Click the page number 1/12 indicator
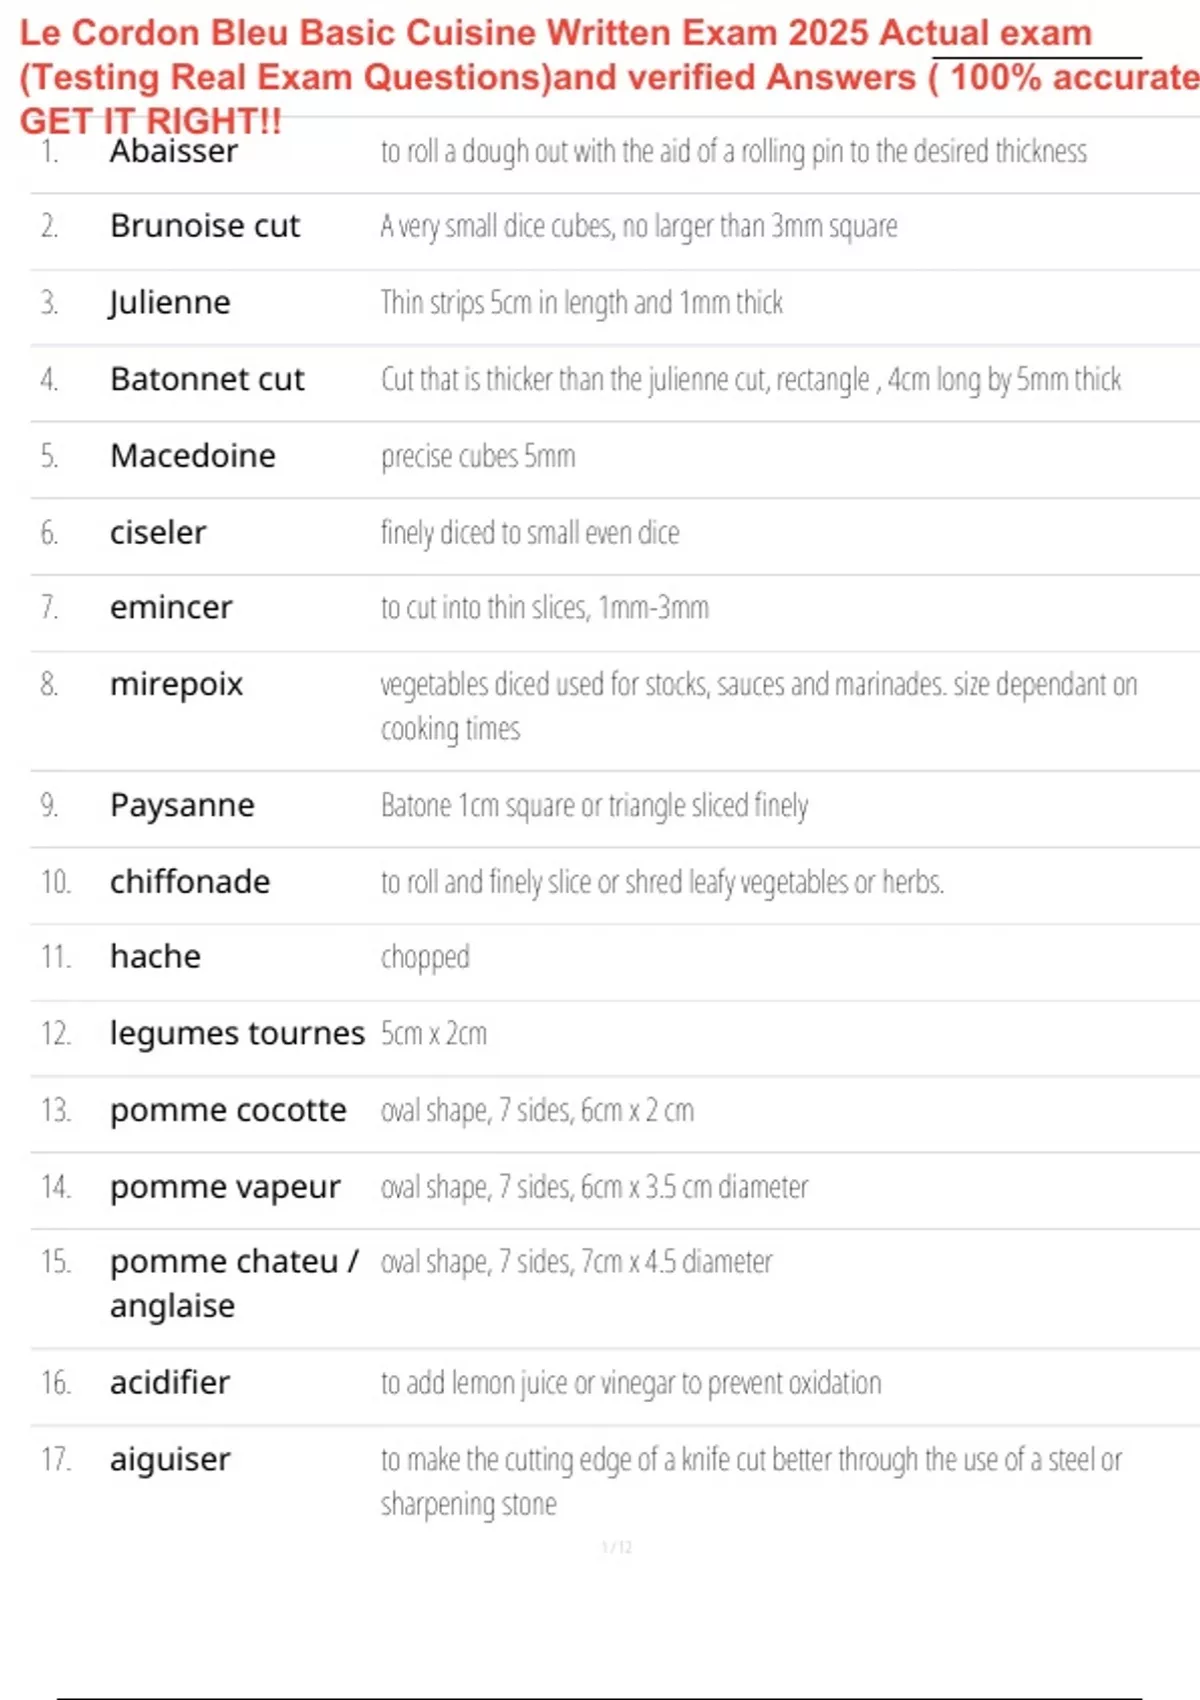Image resolution: width=1200 pixels, height=1700 pixels. click(617, 1547)
